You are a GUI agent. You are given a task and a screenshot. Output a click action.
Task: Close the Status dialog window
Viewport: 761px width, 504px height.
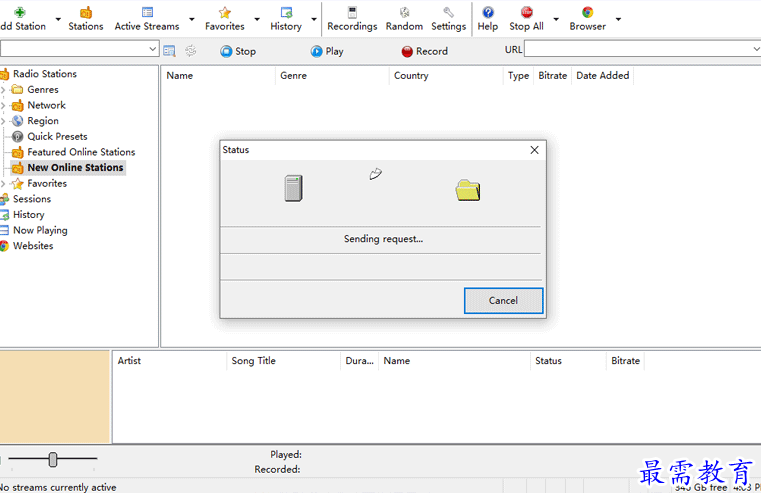[534, 150]
